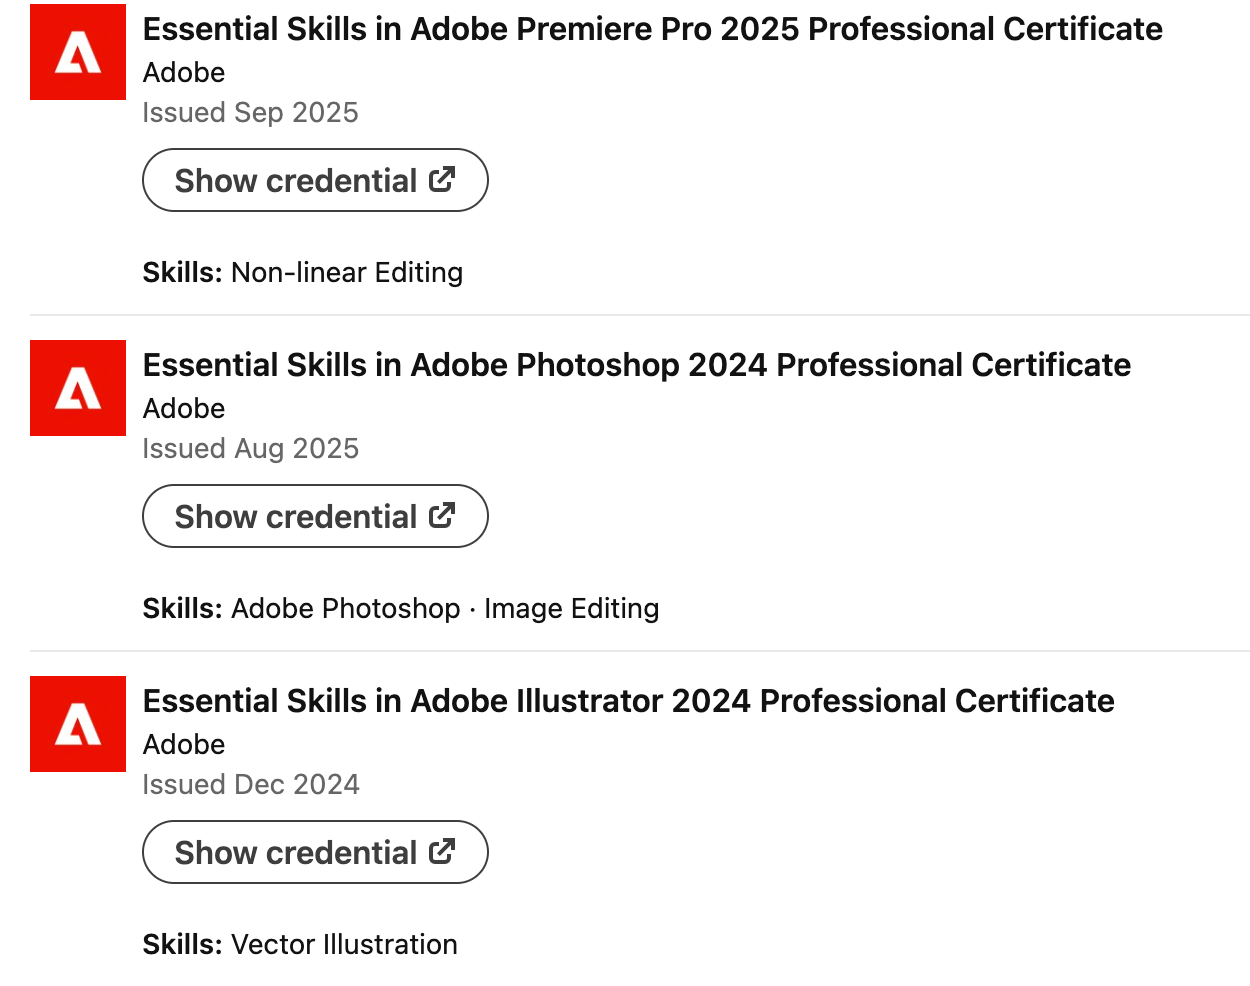Viewport: 1250px width, 986px height.
Task: Open Essential Skills in Adobe Premiere Pro 2025 title
Action: [x=652, y=29]
